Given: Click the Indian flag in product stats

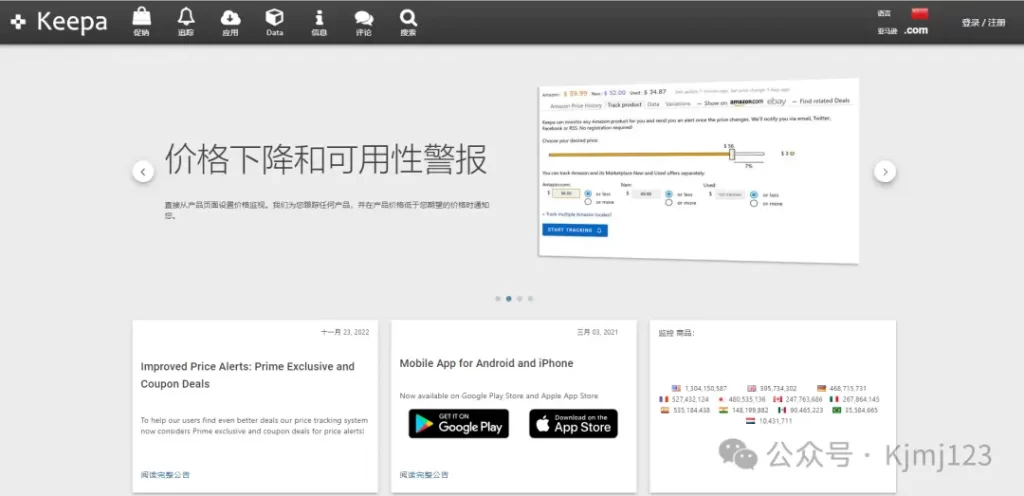Looking at the screenshot, I should point(724,411).
